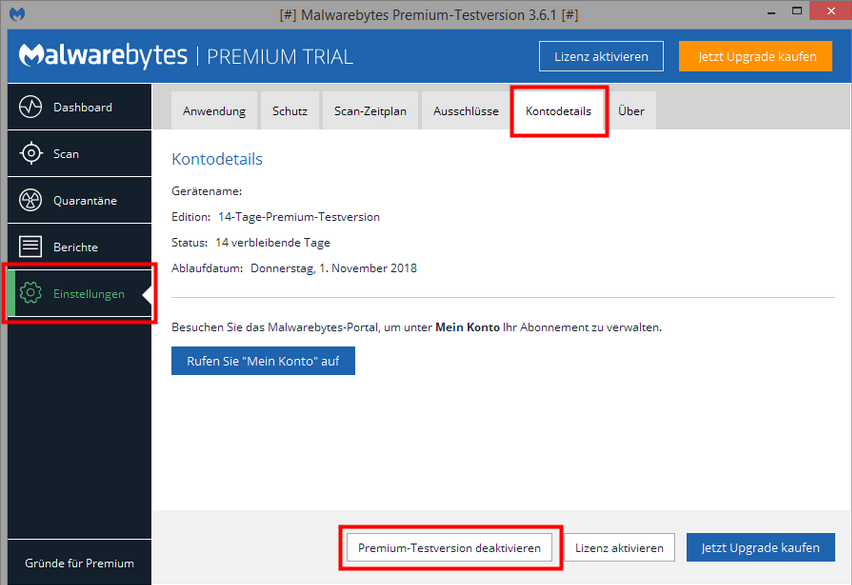
Task: Open the Scan-Zeitplan tab
Action: (x=370, y=111)
